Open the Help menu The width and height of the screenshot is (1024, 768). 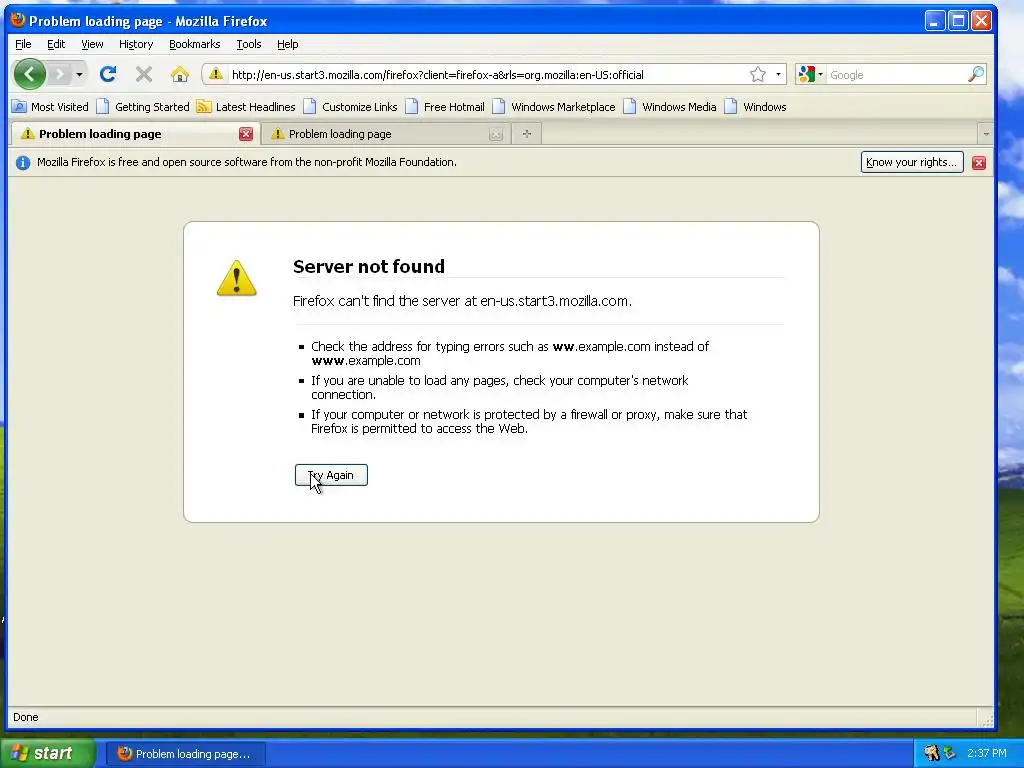coord(287,44)
